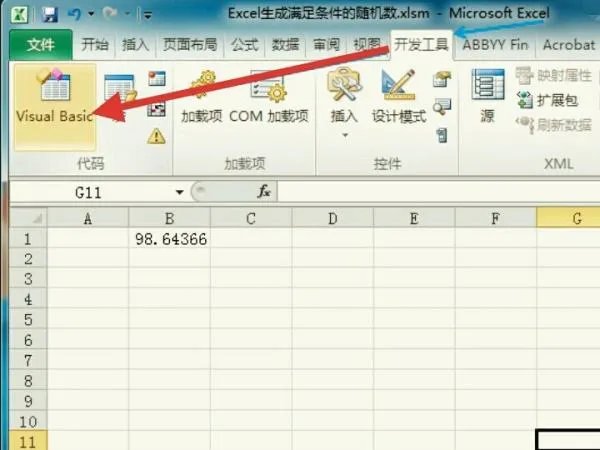Click the 扩展包 expansion packs button
This screenshot has height=450, width=600.
(549, 100)
